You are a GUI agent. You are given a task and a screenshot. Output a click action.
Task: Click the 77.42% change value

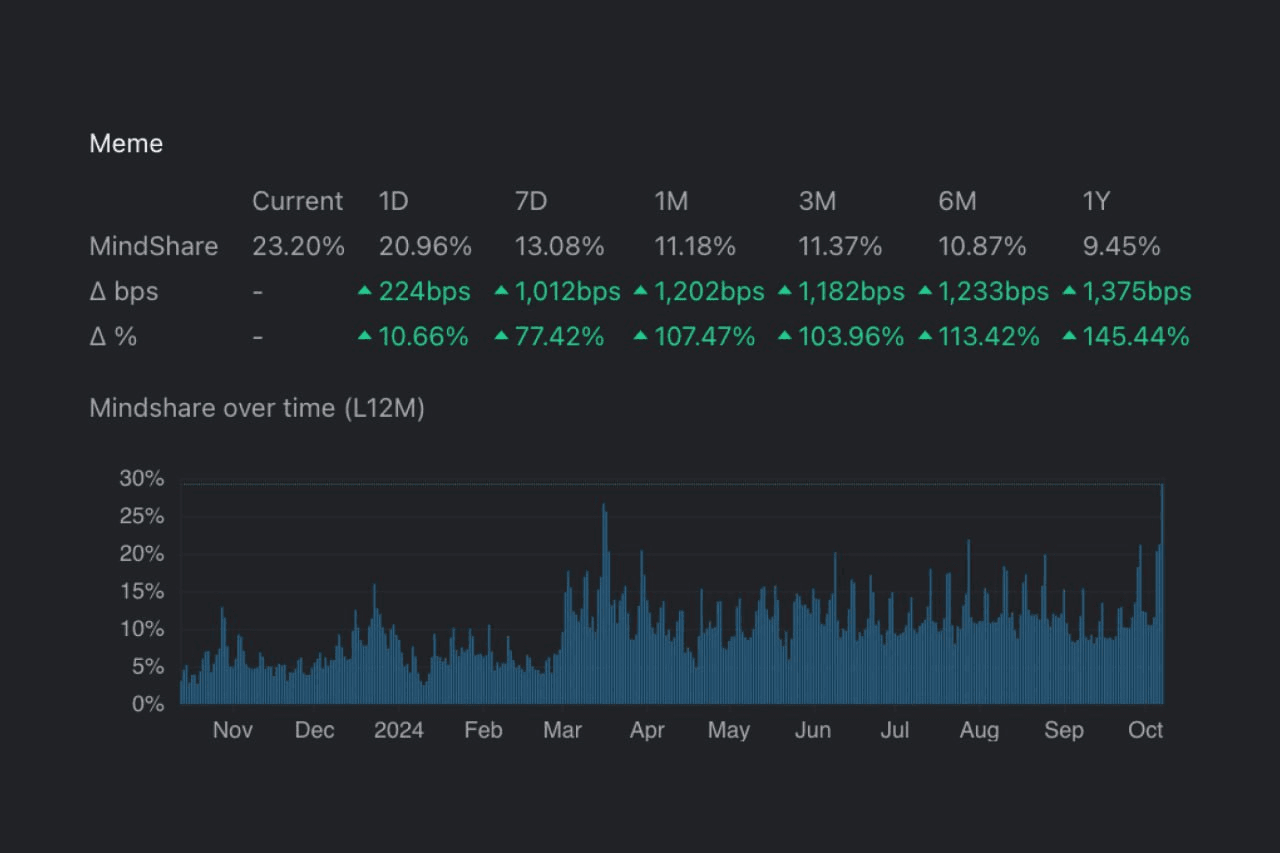click(x=559, y=336)
